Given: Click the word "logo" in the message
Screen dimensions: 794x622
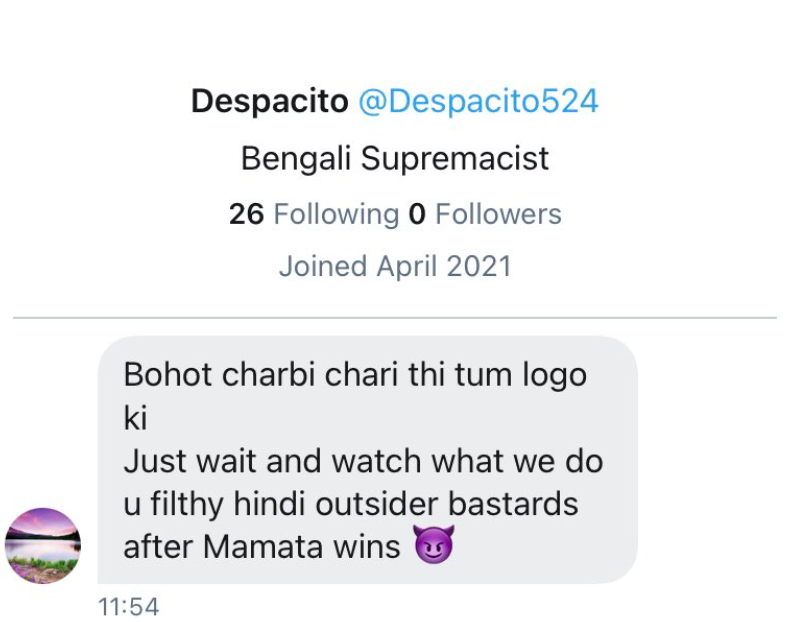Looking at the screenshot, I should (553, 375).
